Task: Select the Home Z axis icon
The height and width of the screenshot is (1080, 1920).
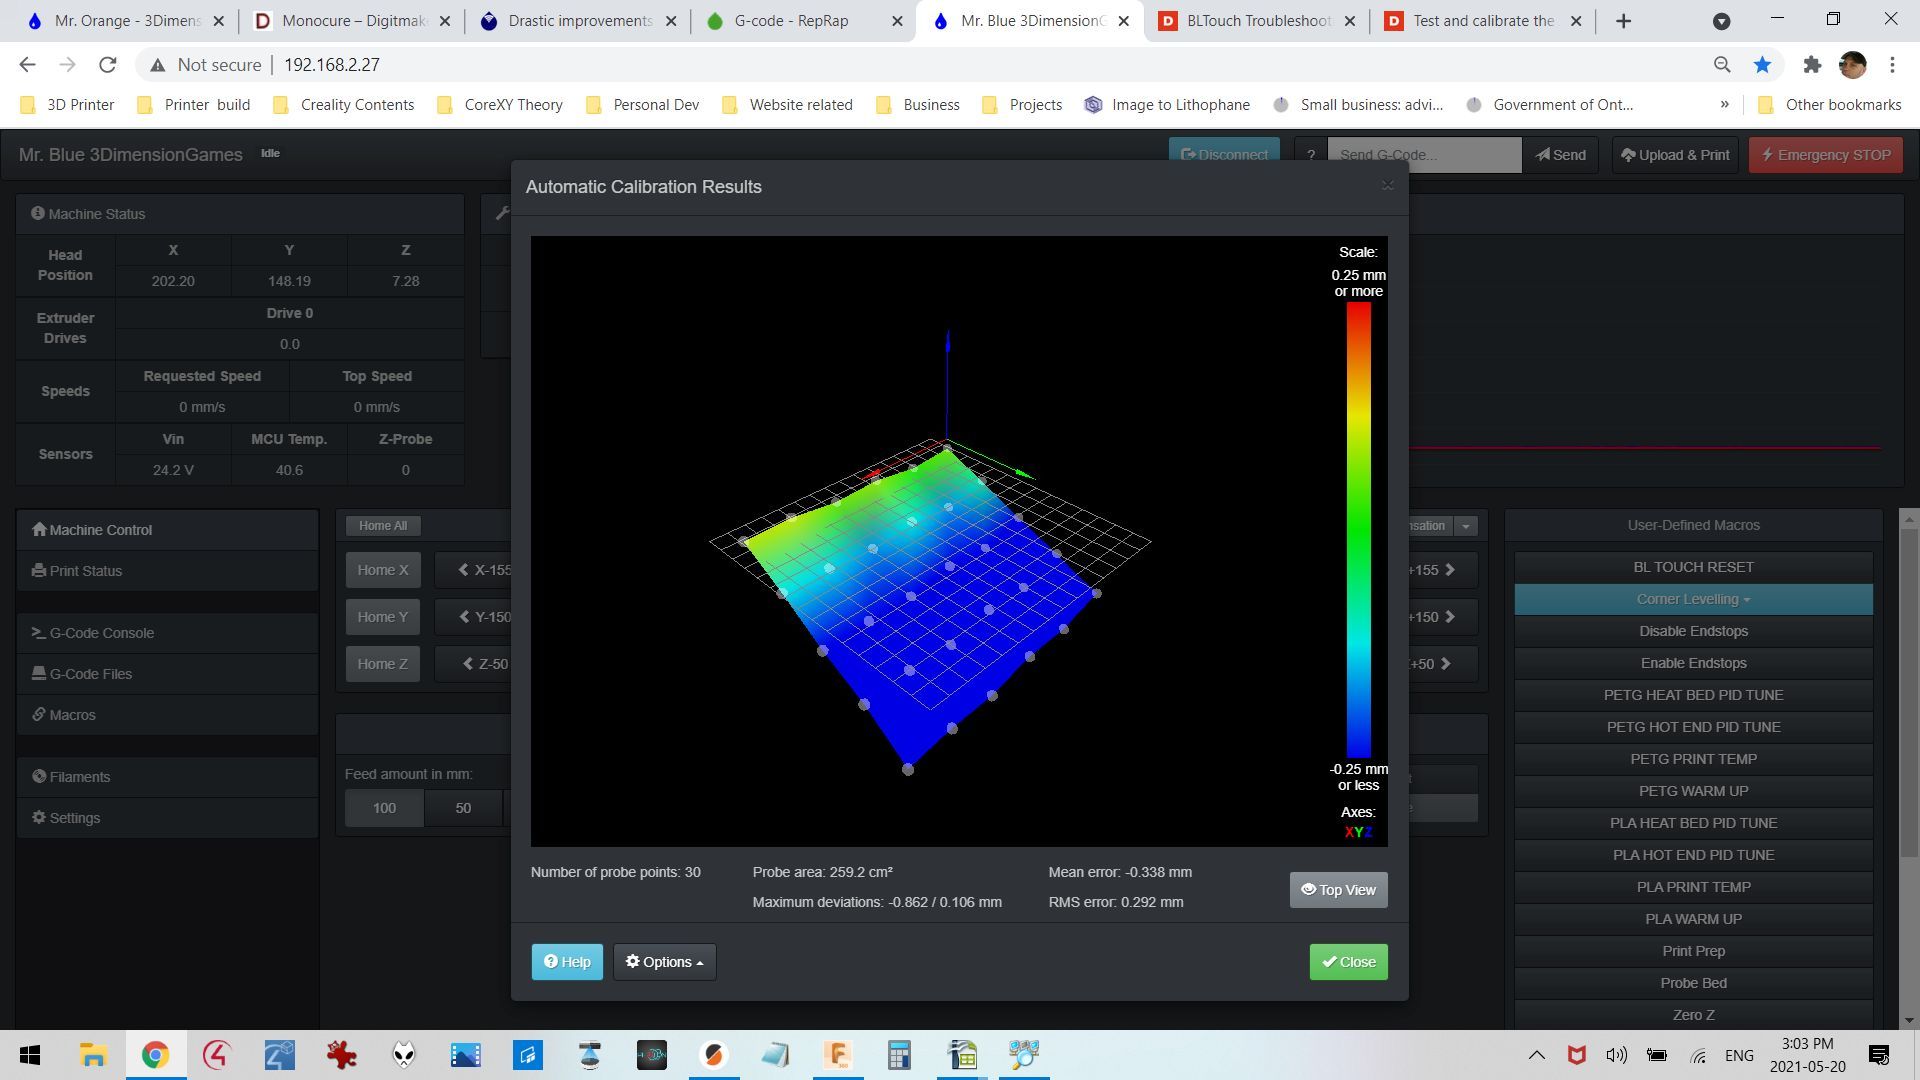Action: pos(384,663)
